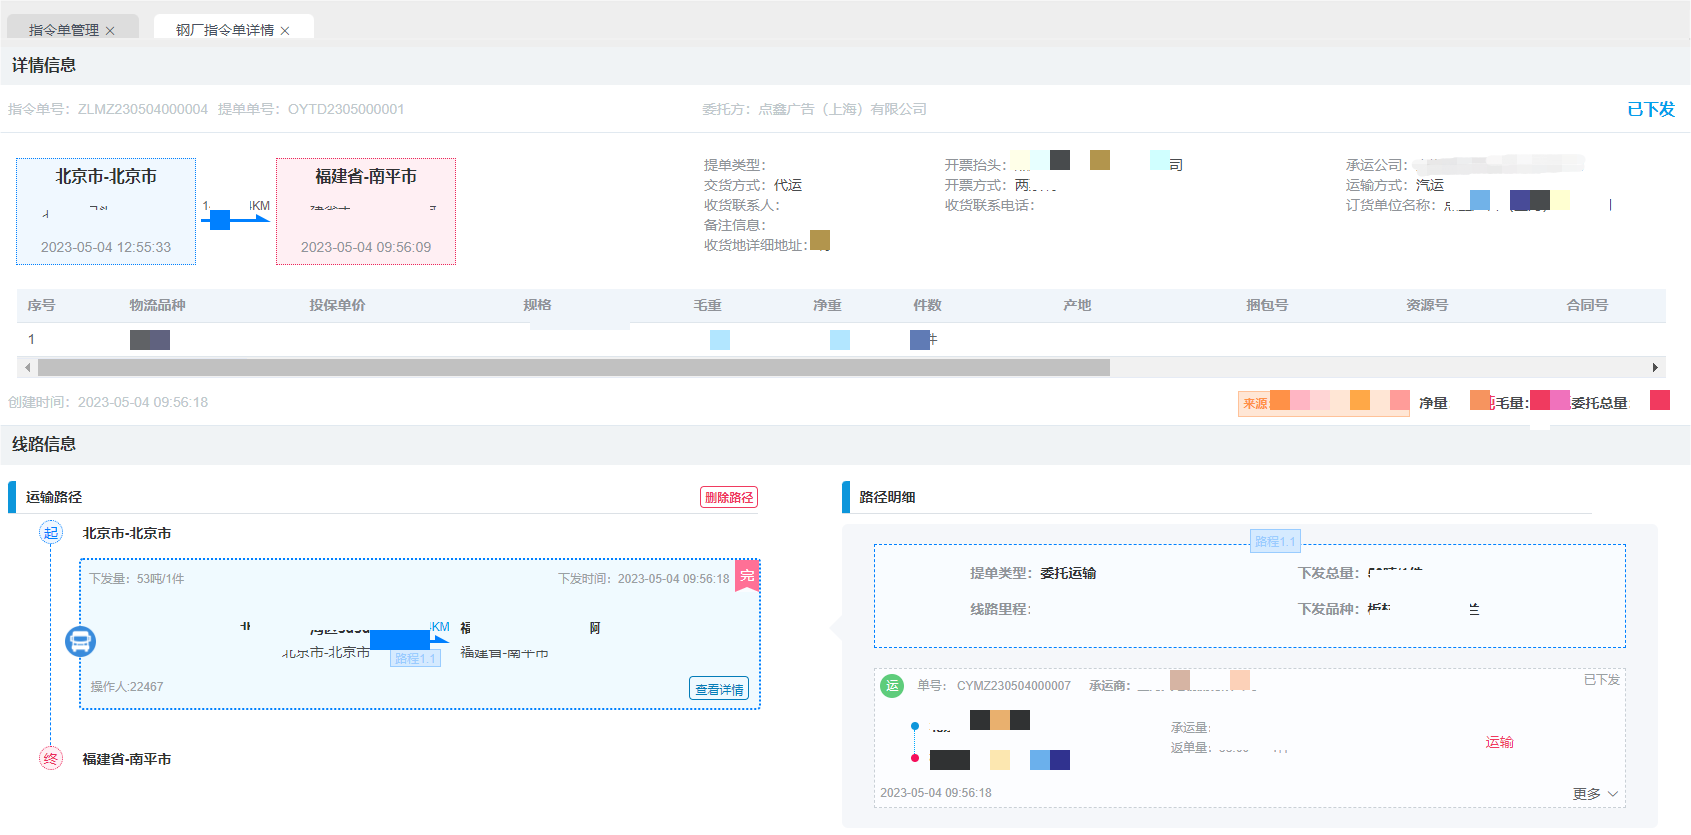Click the 序号 column header

point(41,305)
